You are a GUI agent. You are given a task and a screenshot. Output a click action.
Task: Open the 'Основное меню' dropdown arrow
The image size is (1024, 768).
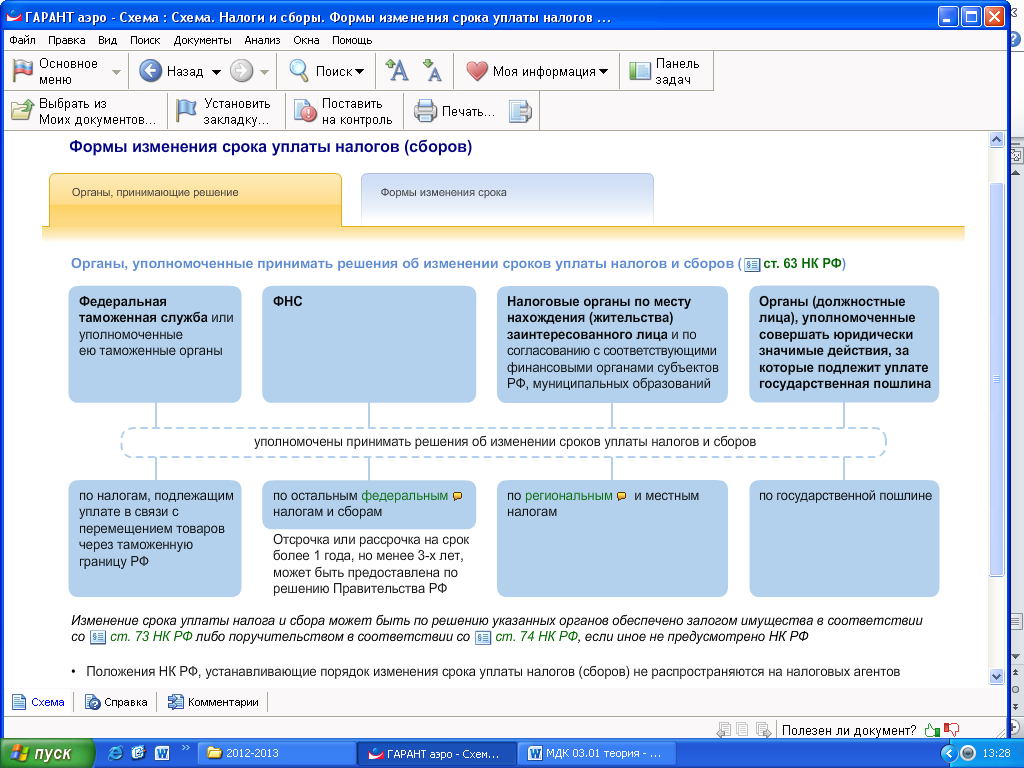coord(117,72)
